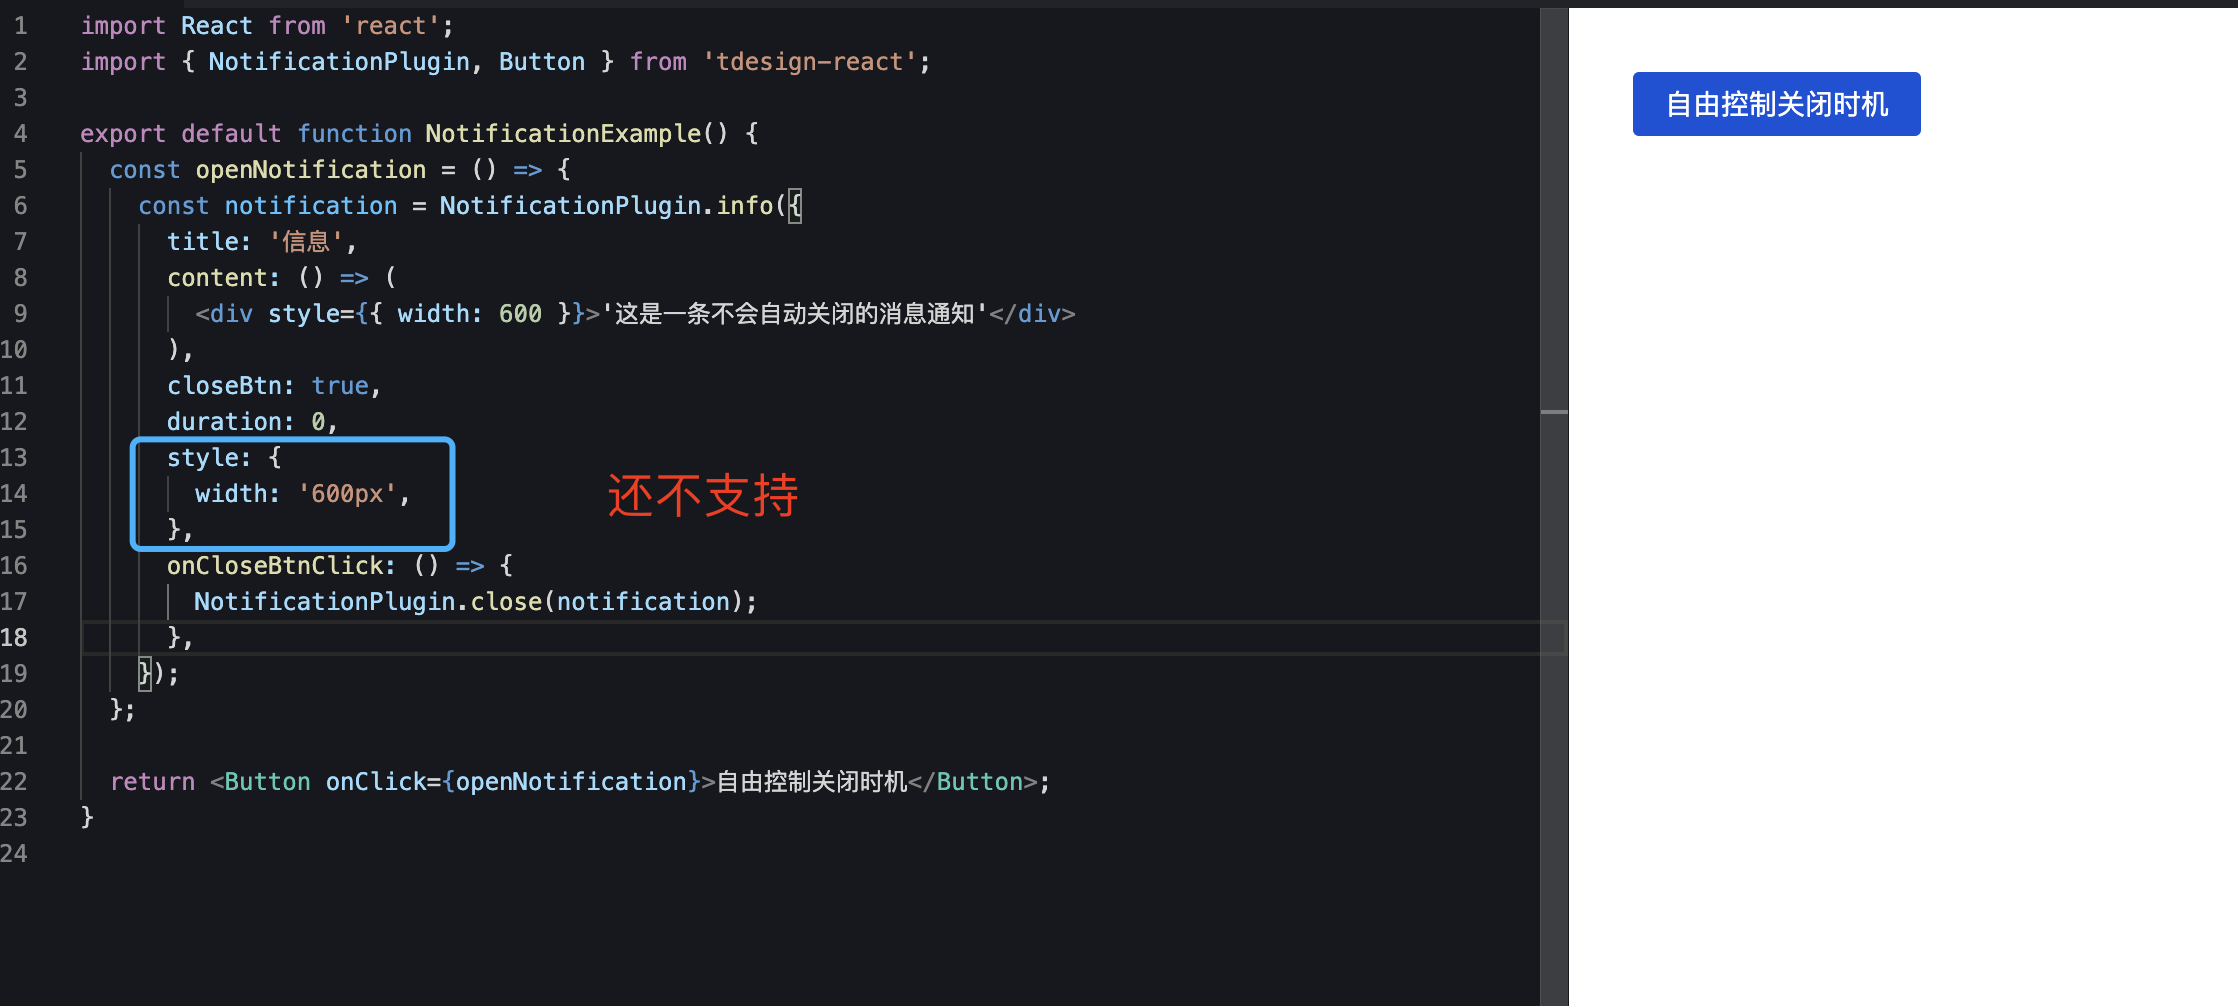Click the duration: 0 property on line 12

point(249,421)
